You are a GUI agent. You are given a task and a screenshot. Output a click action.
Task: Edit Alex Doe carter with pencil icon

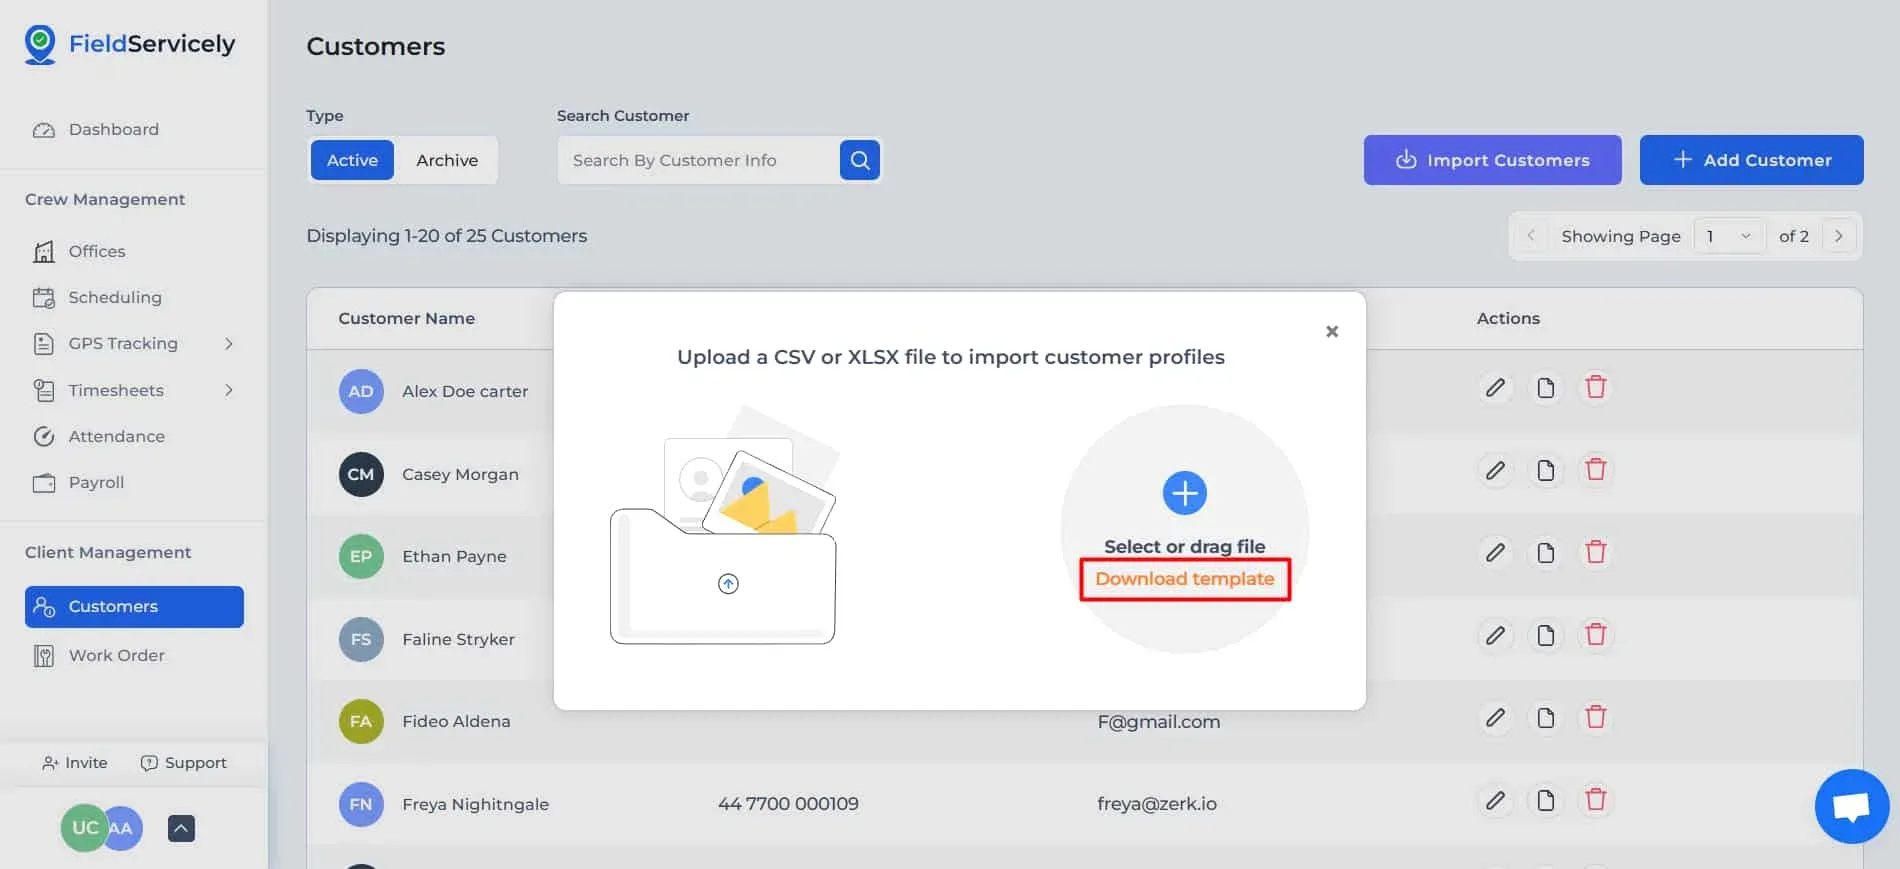1495,388
